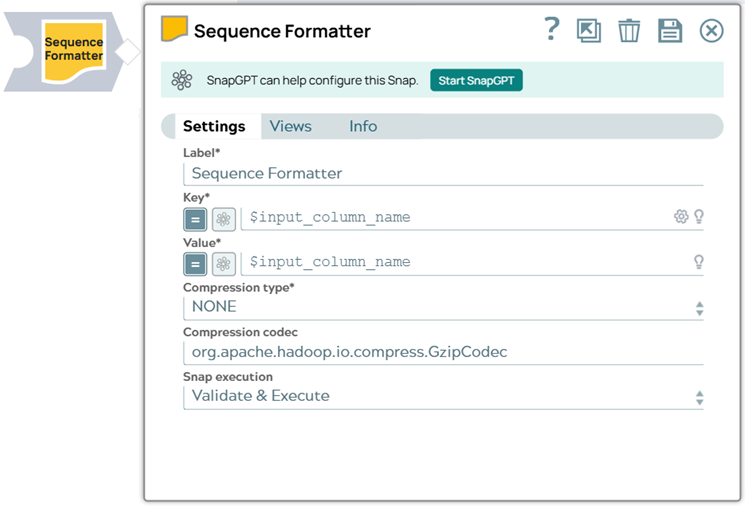745x506 pixels.
Task: Toggle expression mode for Key field
Action: tap(195, 220)
